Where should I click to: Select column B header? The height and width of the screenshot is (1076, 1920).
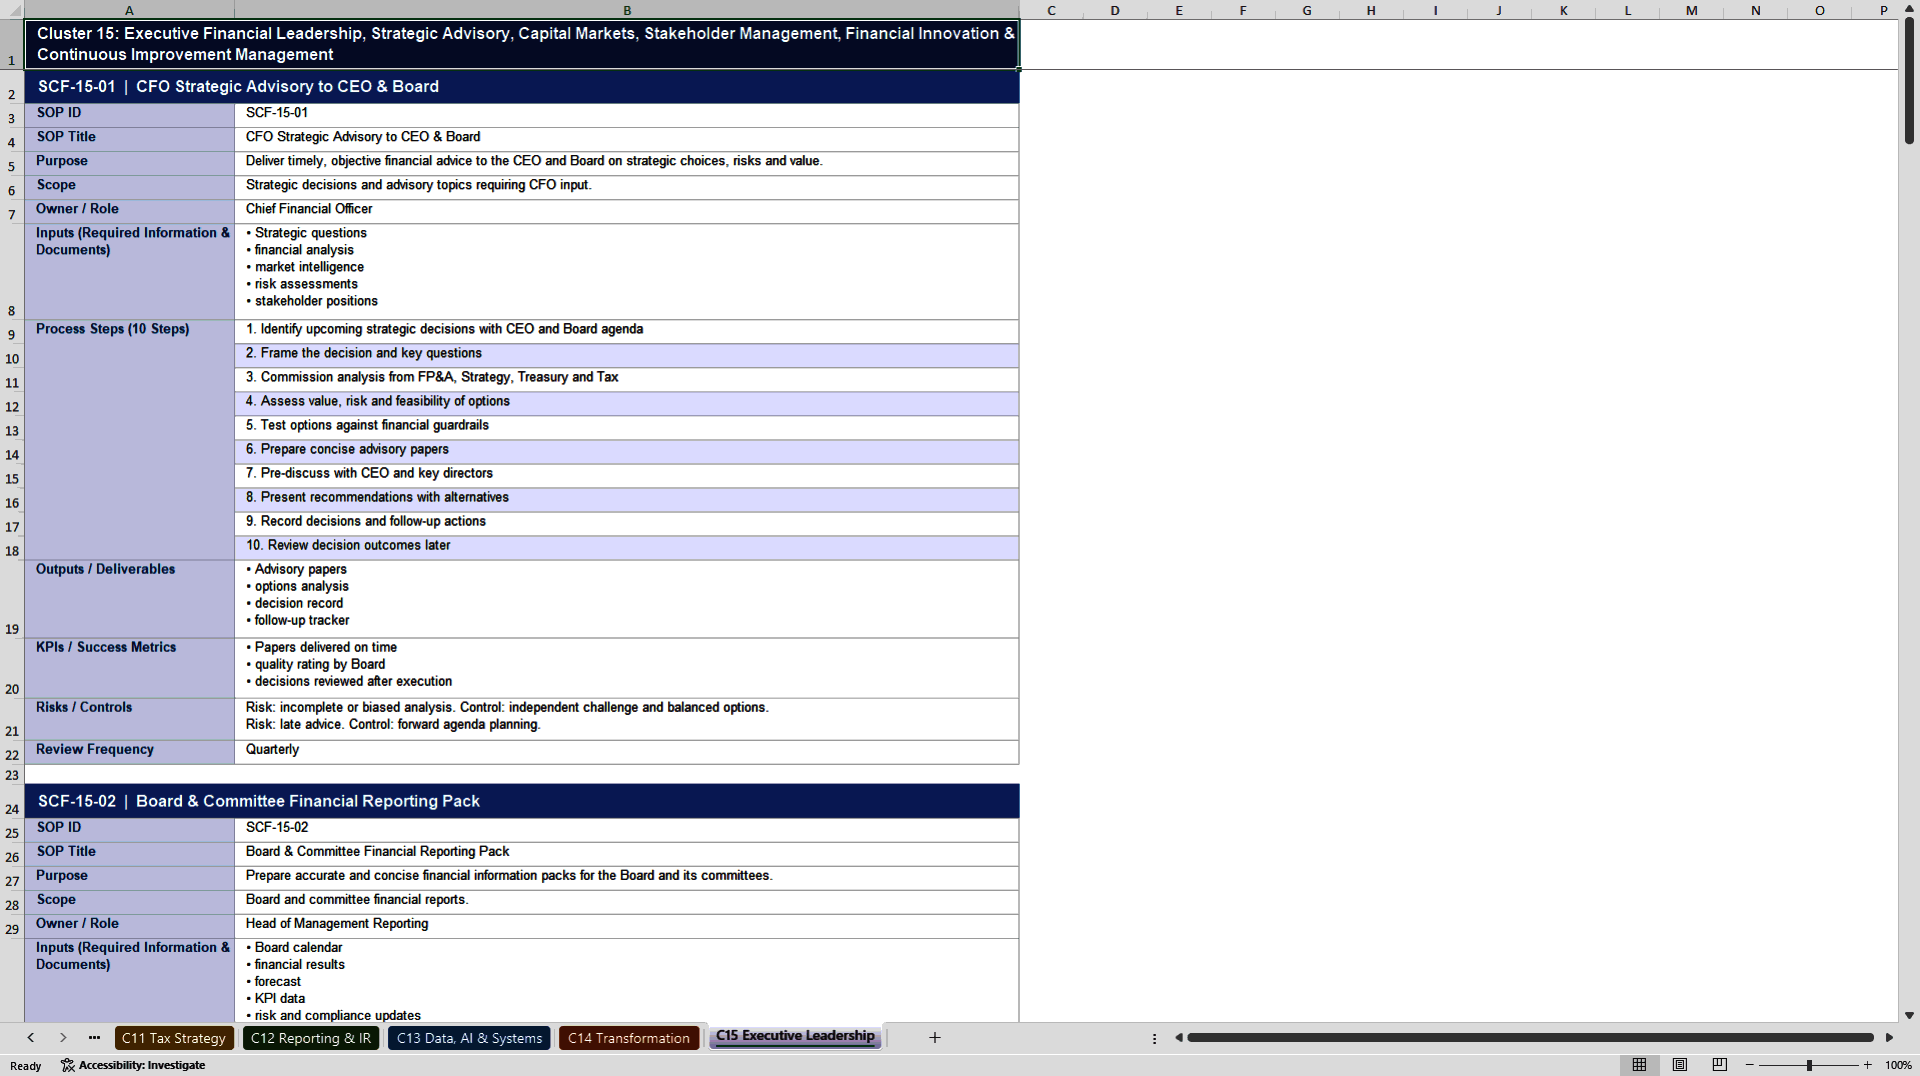[x=627, y=10]
